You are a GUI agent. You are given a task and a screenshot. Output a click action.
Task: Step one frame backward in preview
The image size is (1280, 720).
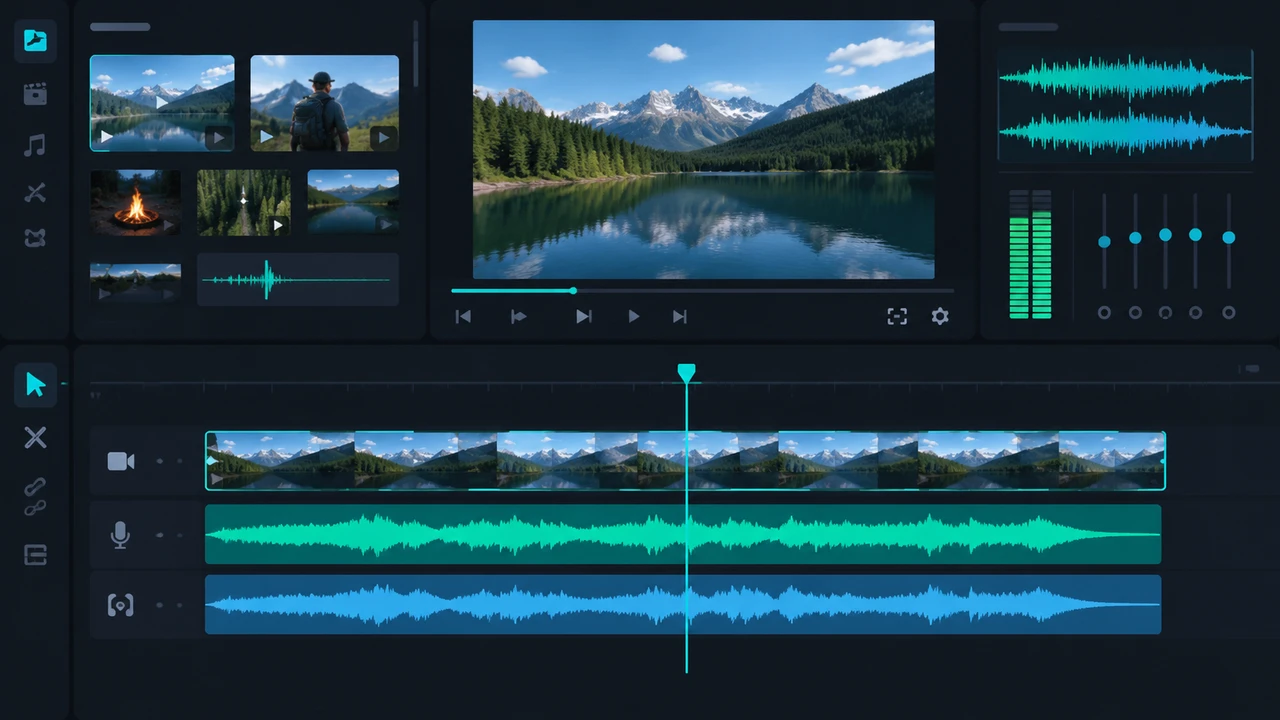pyautogui.click(x=518, y=317)
